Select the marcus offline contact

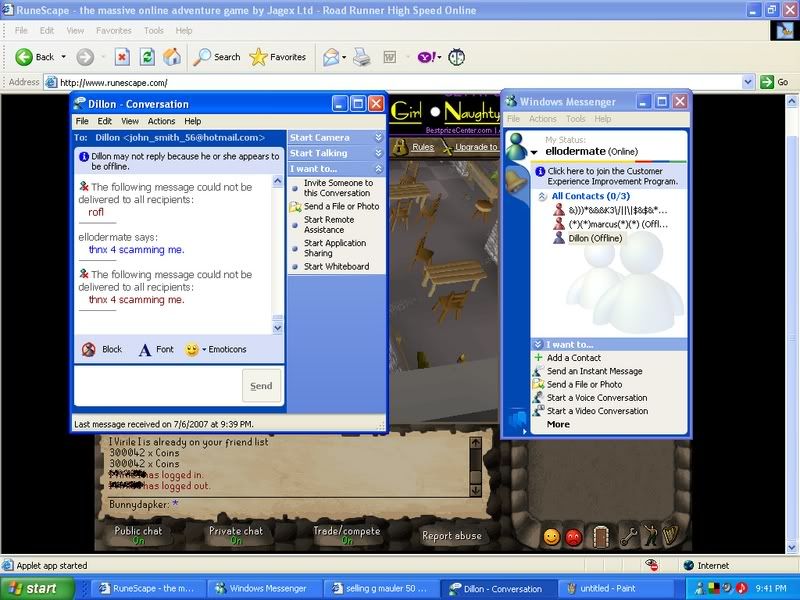pos(611,224)
